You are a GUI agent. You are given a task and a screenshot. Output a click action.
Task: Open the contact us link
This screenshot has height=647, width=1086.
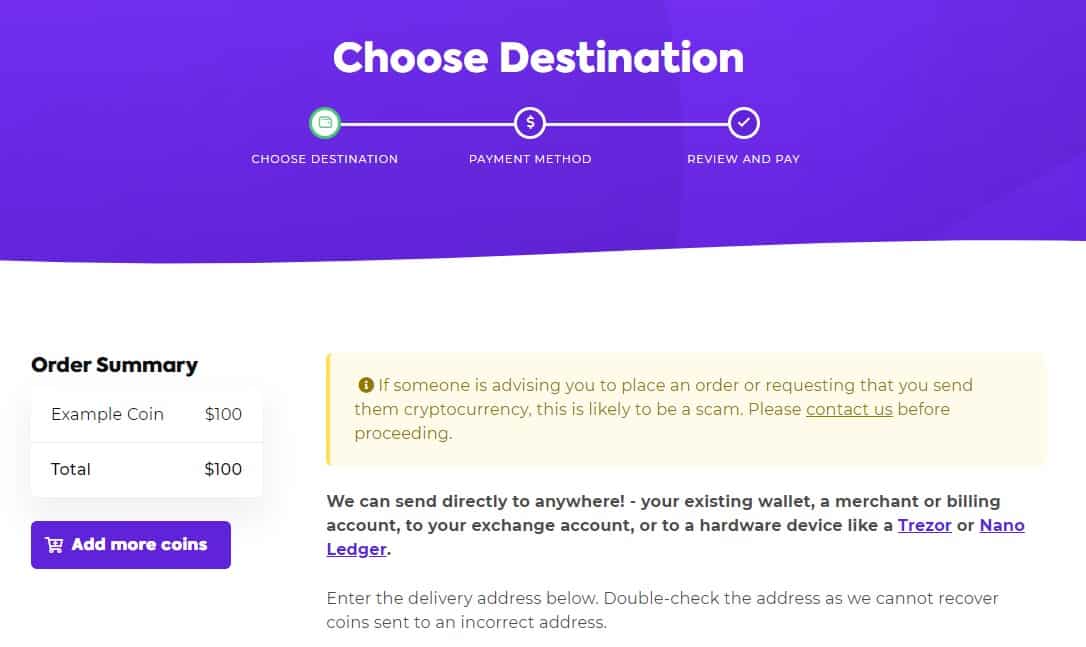pos(849,408)
